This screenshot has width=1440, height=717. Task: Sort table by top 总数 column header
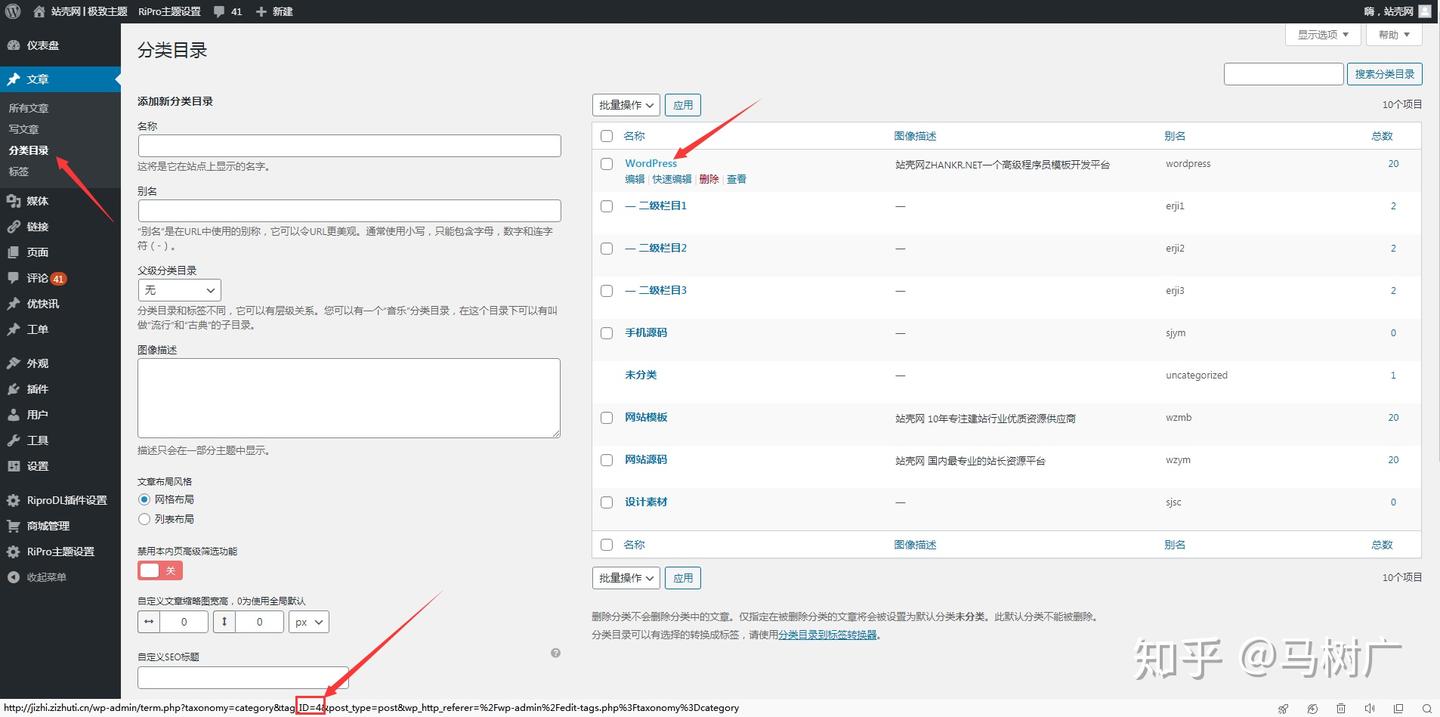click(x=1382, y=136)
